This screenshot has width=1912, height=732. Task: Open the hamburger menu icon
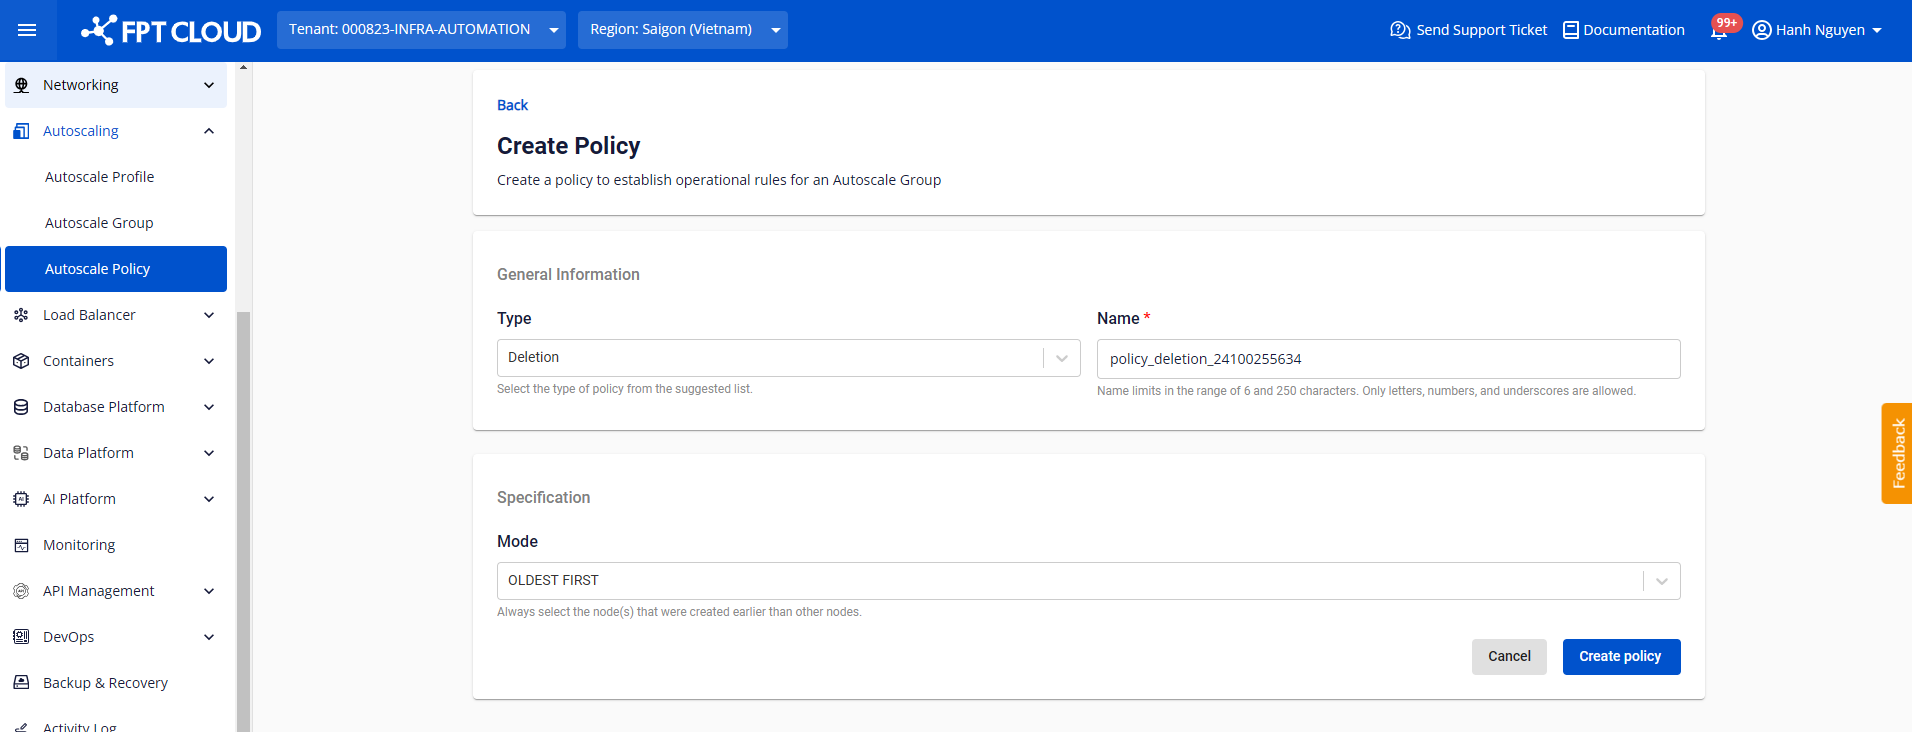pyautogui.click(x=27, y=30)
